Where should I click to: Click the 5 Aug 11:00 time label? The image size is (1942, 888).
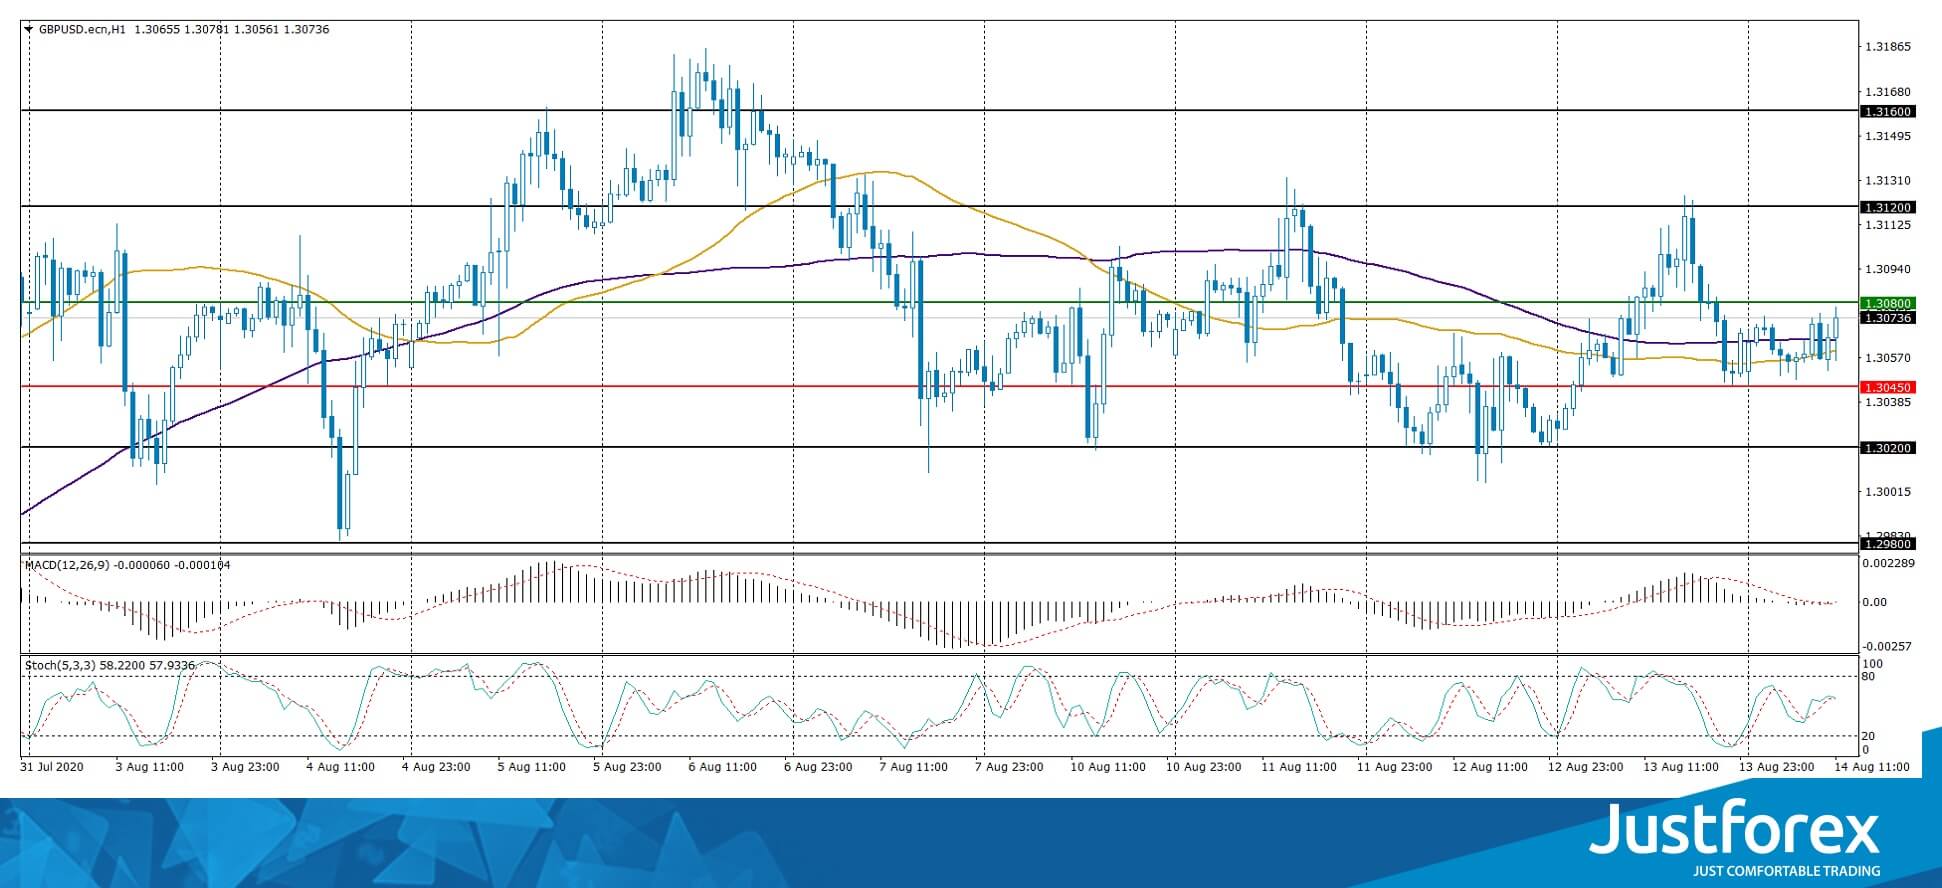tap(532, 767)
